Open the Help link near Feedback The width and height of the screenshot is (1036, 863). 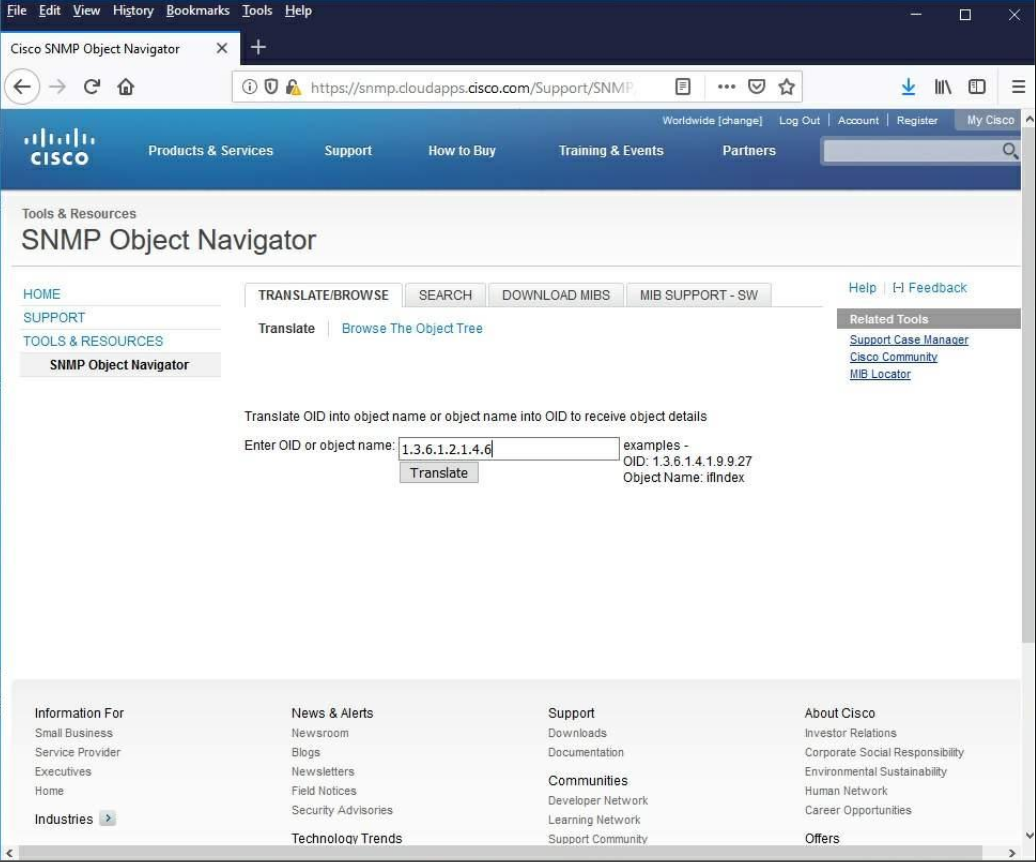point(862,288)
